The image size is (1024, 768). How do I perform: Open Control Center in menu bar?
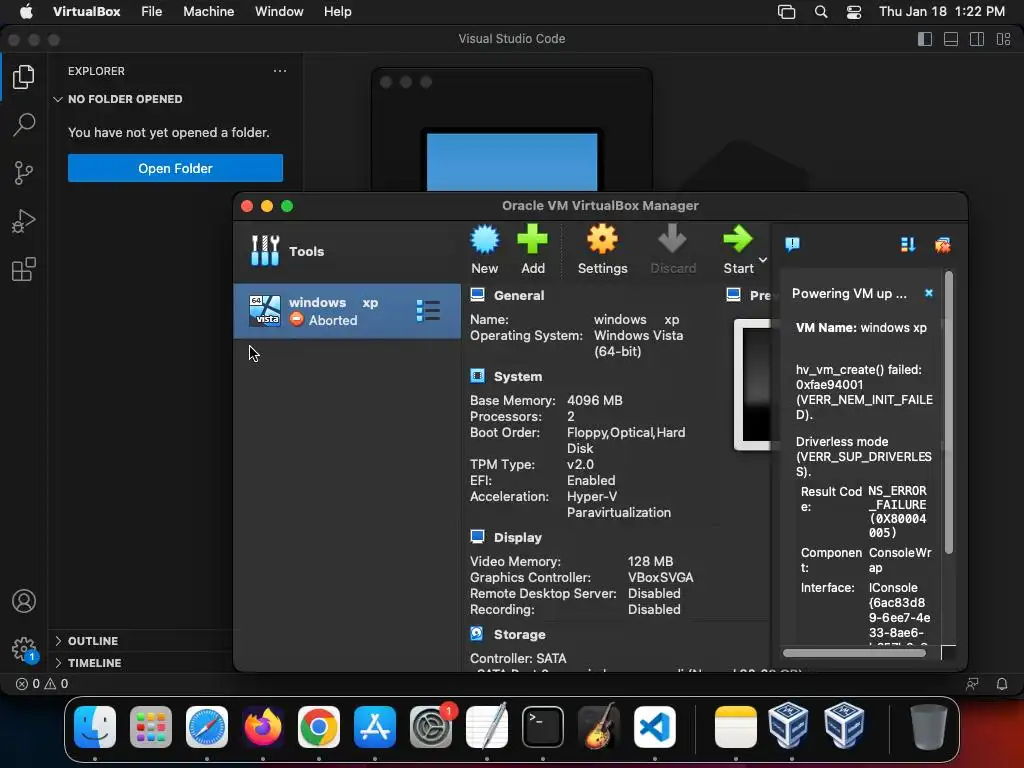click(854, 12)
